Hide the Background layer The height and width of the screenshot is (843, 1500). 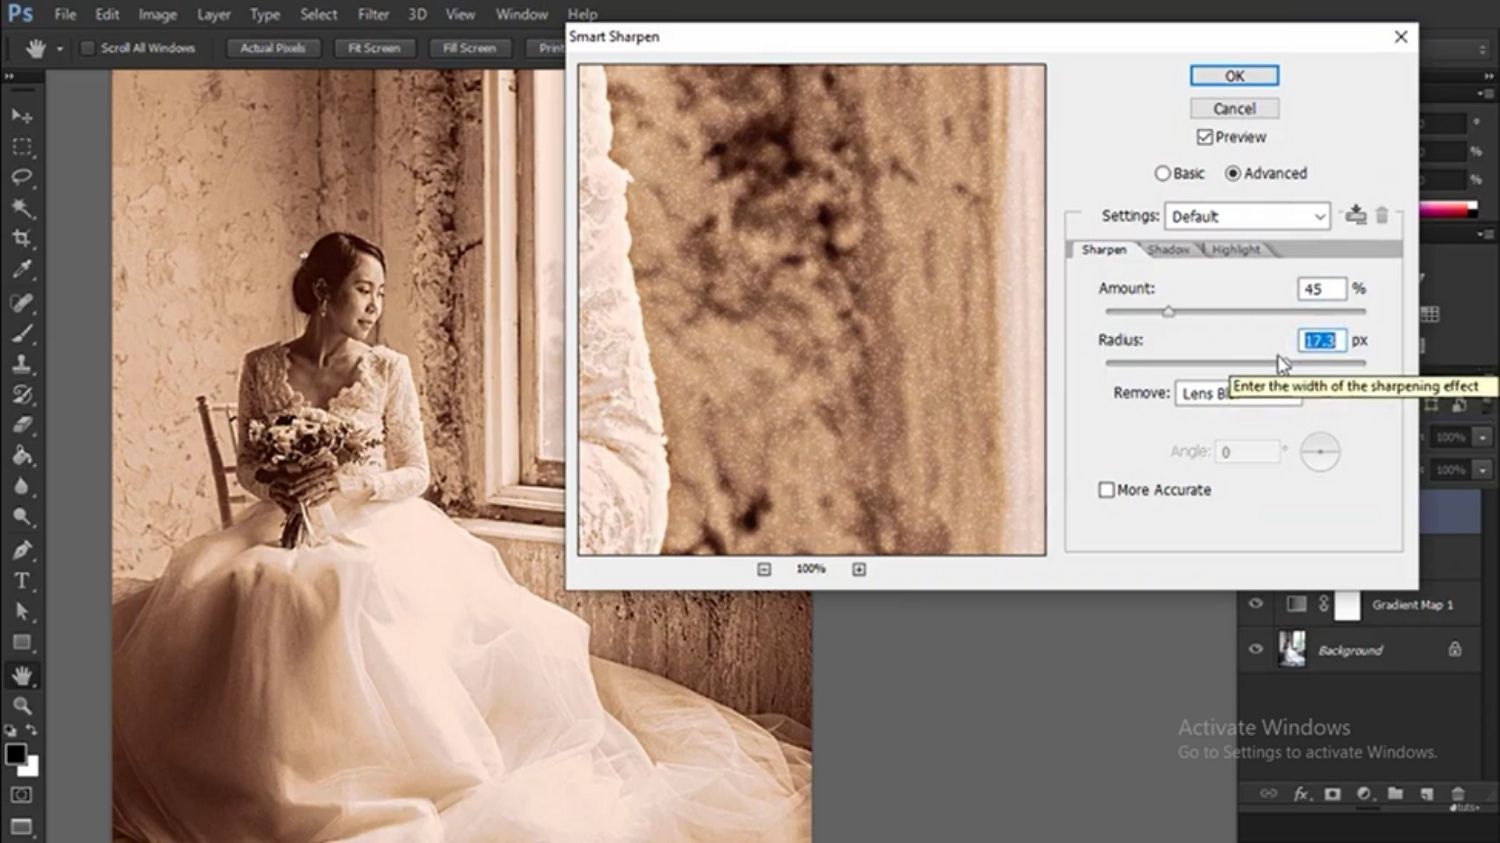pyautogui.click(x=1256, y=649)
